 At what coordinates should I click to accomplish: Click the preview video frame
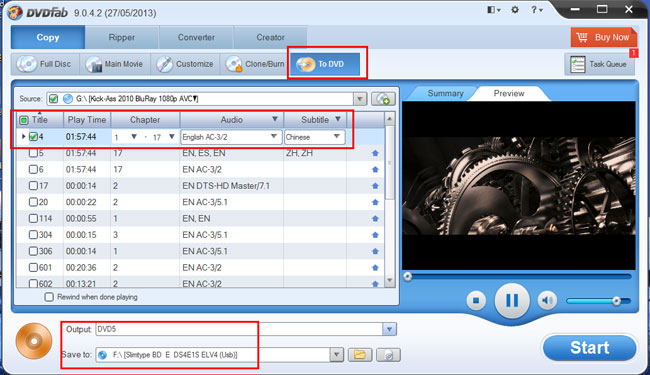click(519, 186)
